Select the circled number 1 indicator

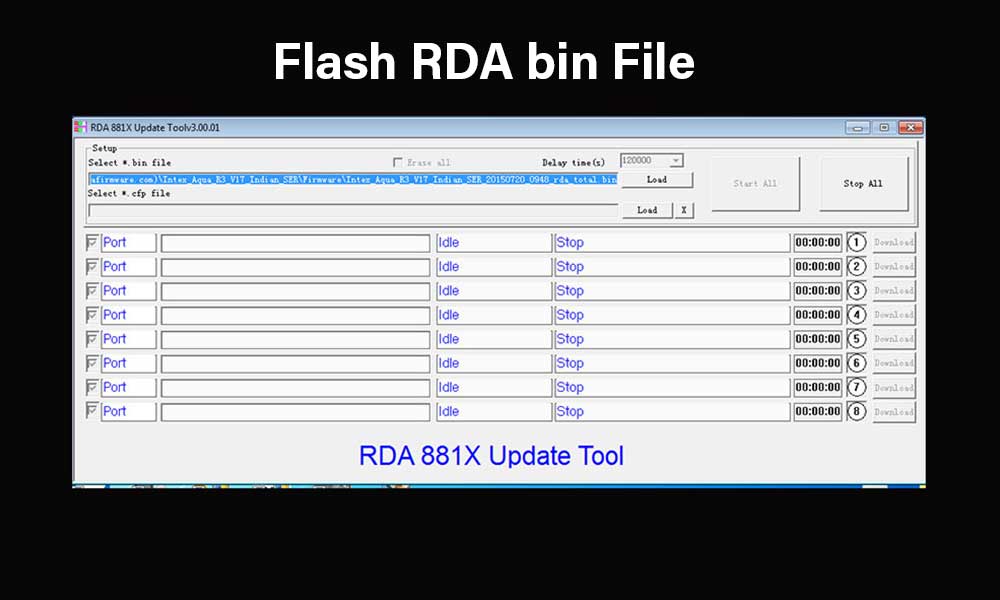pos(856,242)
